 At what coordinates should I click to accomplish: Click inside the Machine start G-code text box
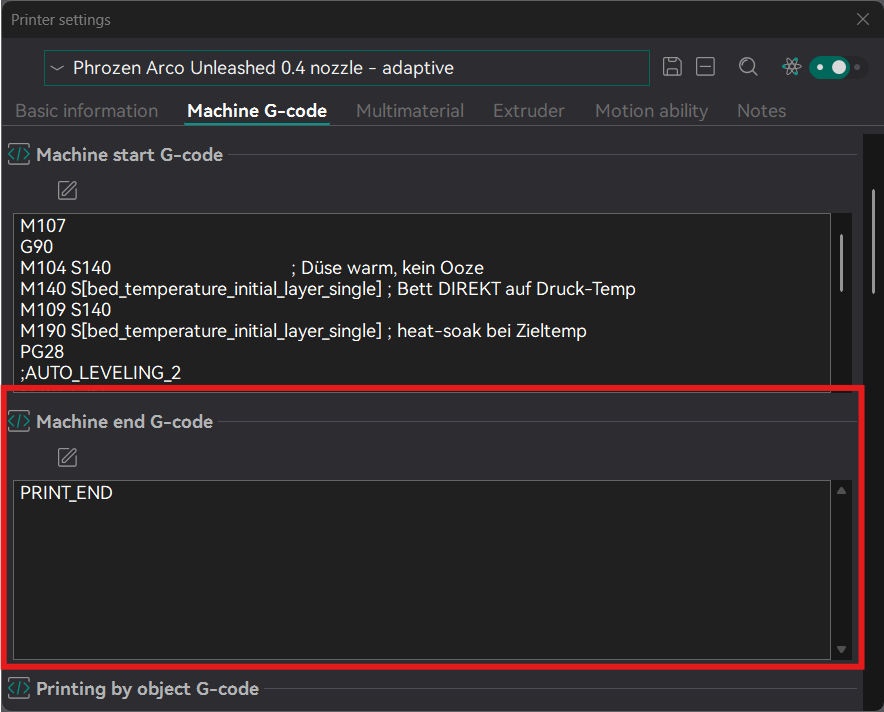pyautogui.click(x=422, y=302)
